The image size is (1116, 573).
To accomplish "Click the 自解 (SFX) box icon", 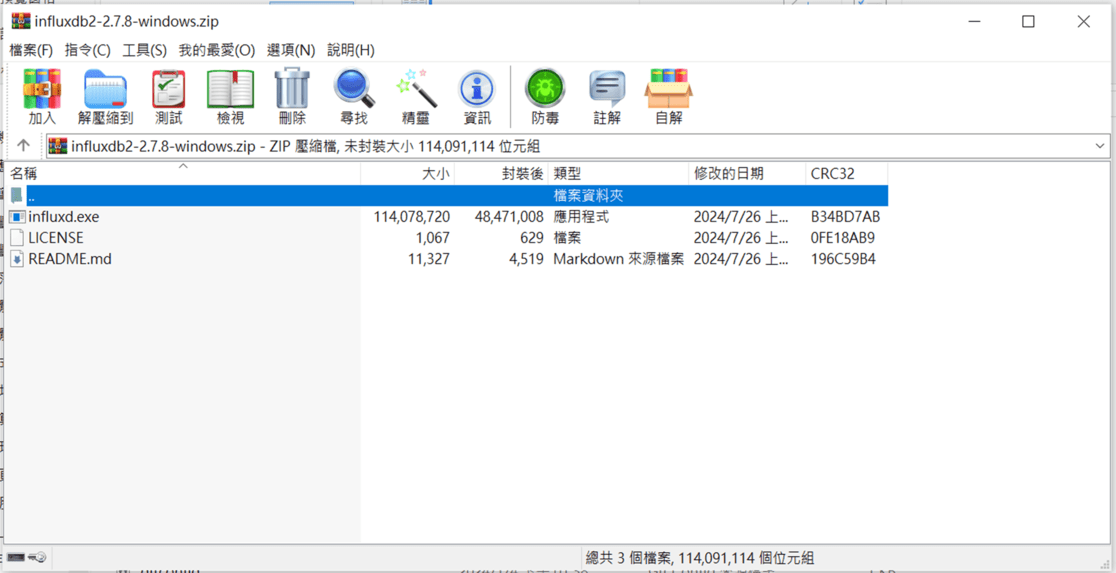I will tap(668, 88).
